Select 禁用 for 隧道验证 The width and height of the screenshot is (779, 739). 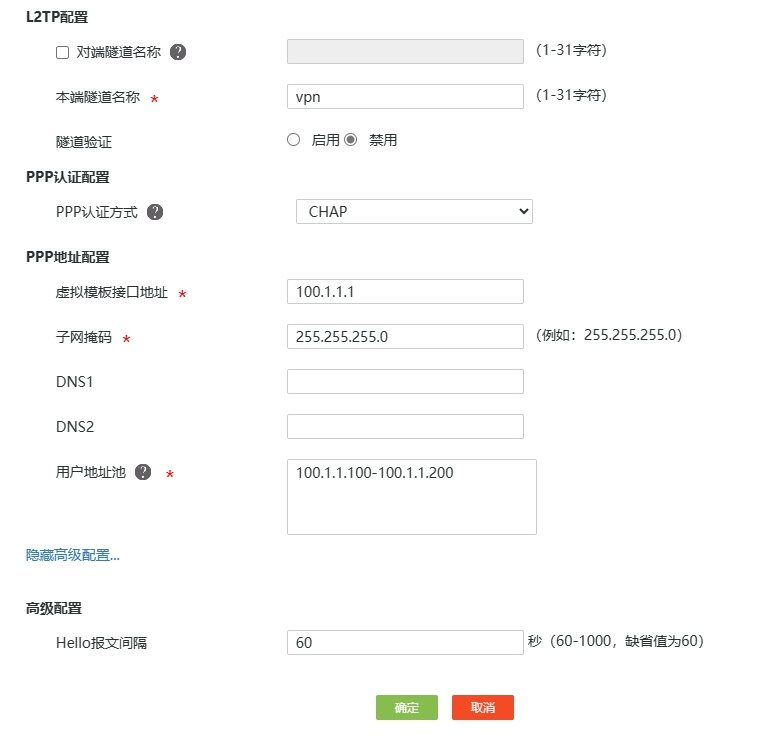point(351,140)
